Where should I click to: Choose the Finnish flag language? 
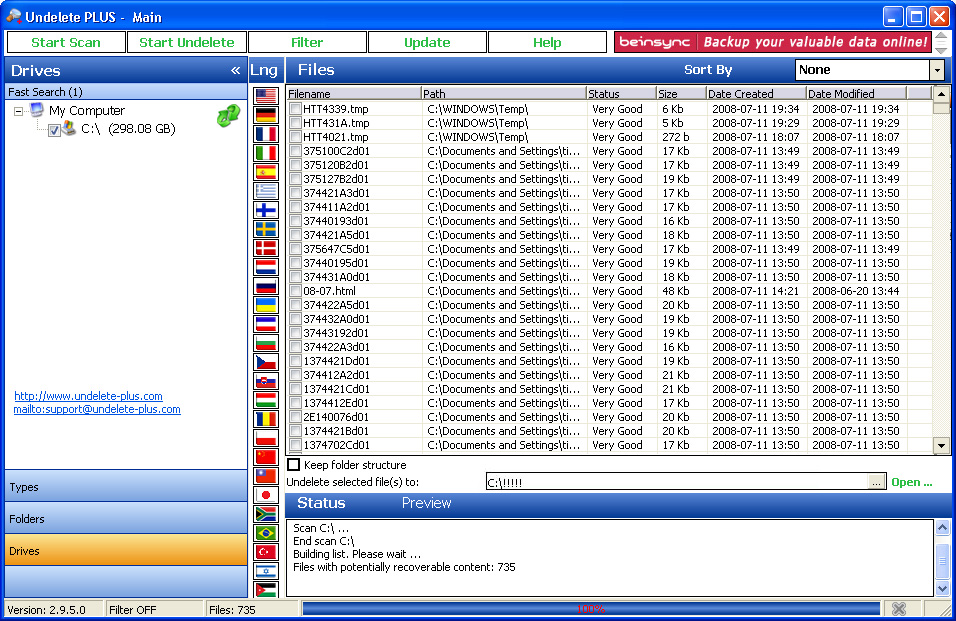click(x=266, y=210)
